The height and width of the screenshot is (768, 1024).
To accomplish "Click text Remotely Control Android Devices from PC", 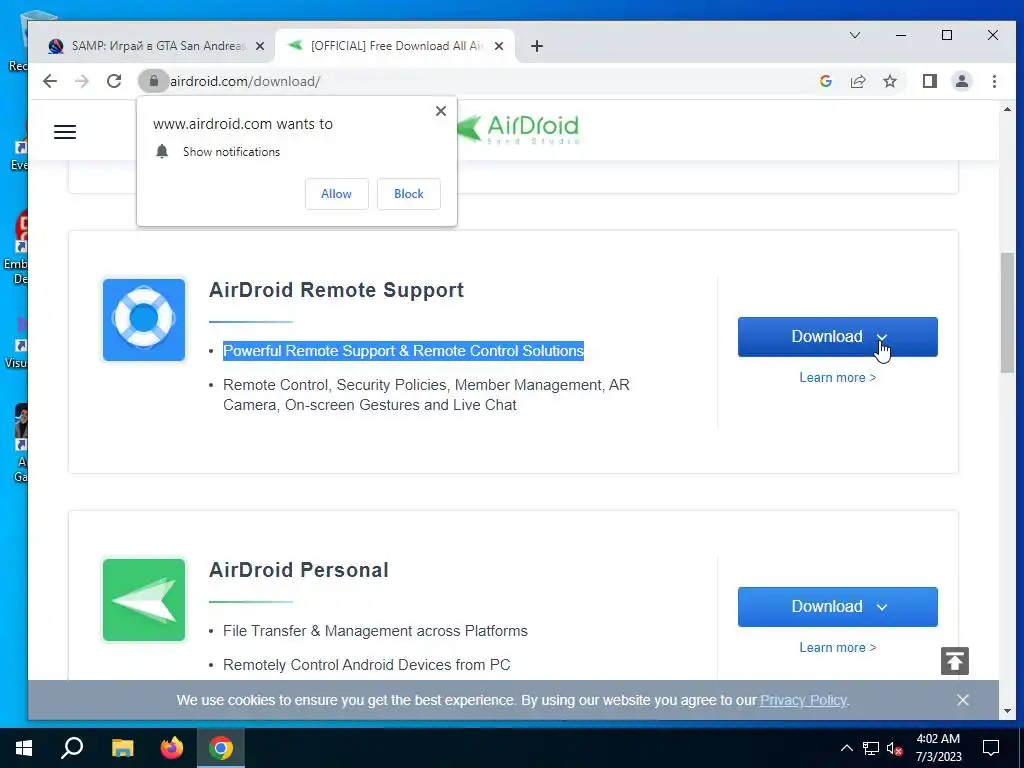I will point(366,665).
